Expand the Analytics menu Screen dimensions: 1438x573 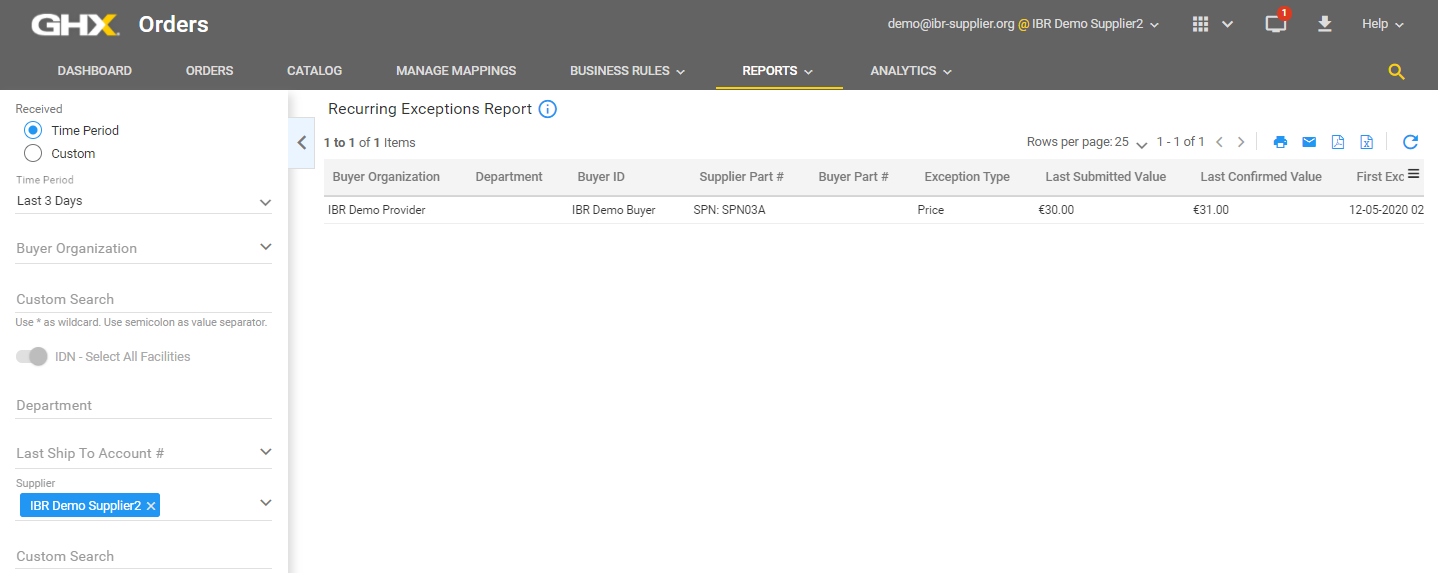click(x=911, y=71)
